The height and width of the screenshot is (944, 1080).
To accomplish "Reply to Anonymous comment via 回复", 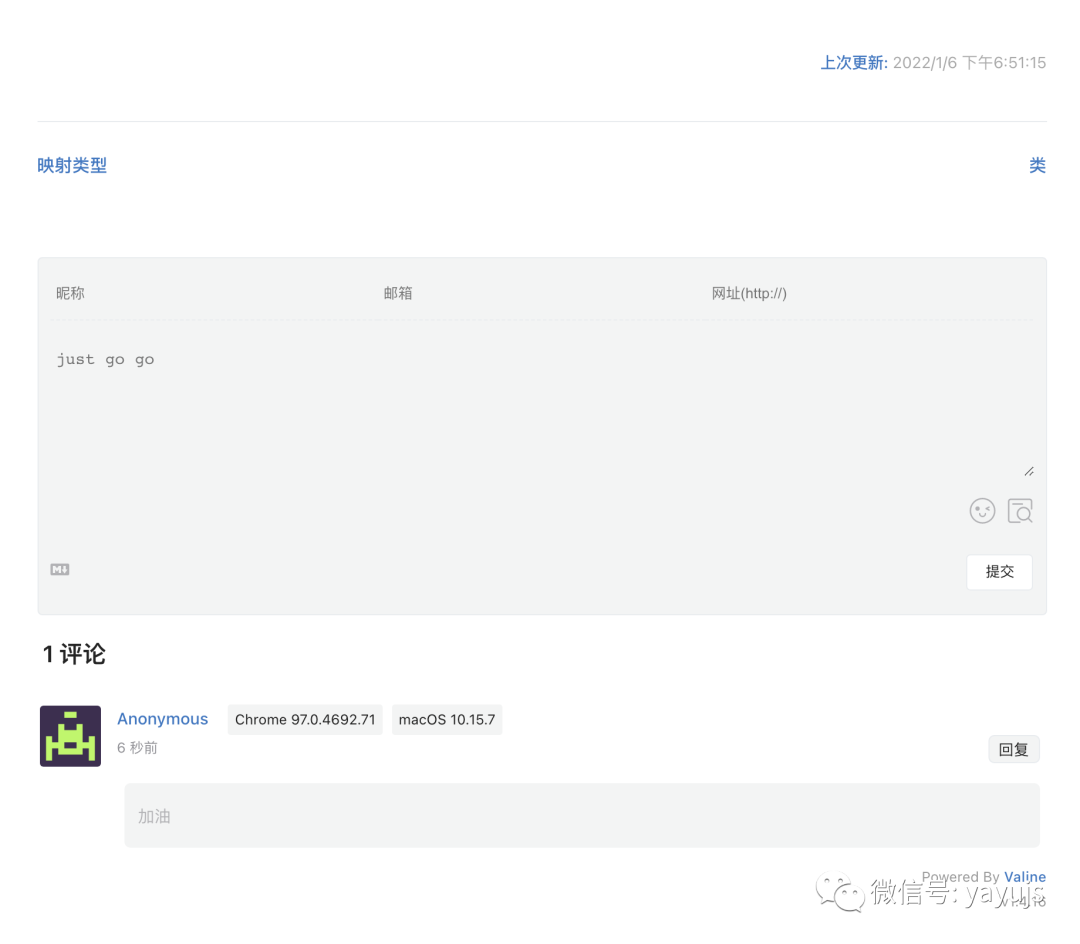I will coord(1014,749).
